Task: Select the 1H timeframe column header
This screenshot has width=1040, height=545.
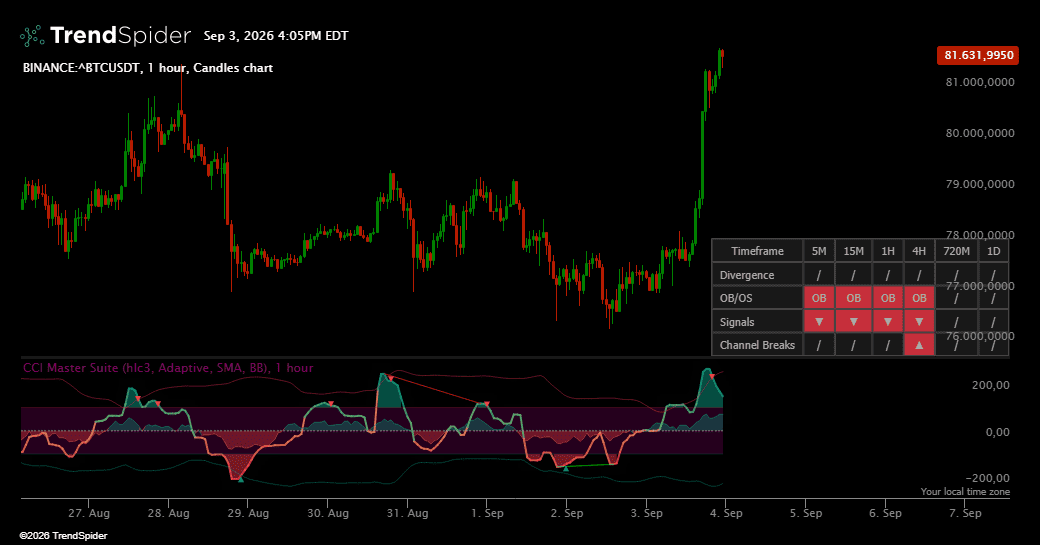Action: 887,251
